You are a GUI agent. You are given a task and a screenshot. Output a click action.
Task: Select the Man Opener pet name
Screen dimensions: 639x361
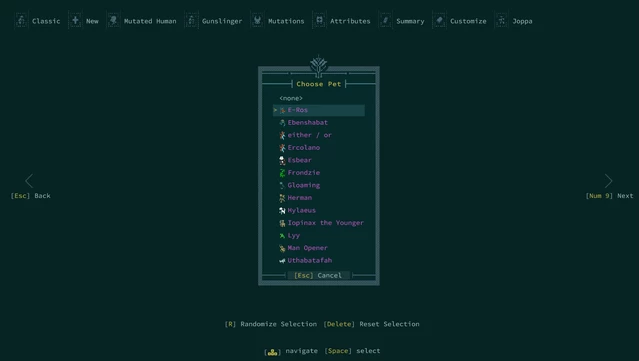coord(308,248)
